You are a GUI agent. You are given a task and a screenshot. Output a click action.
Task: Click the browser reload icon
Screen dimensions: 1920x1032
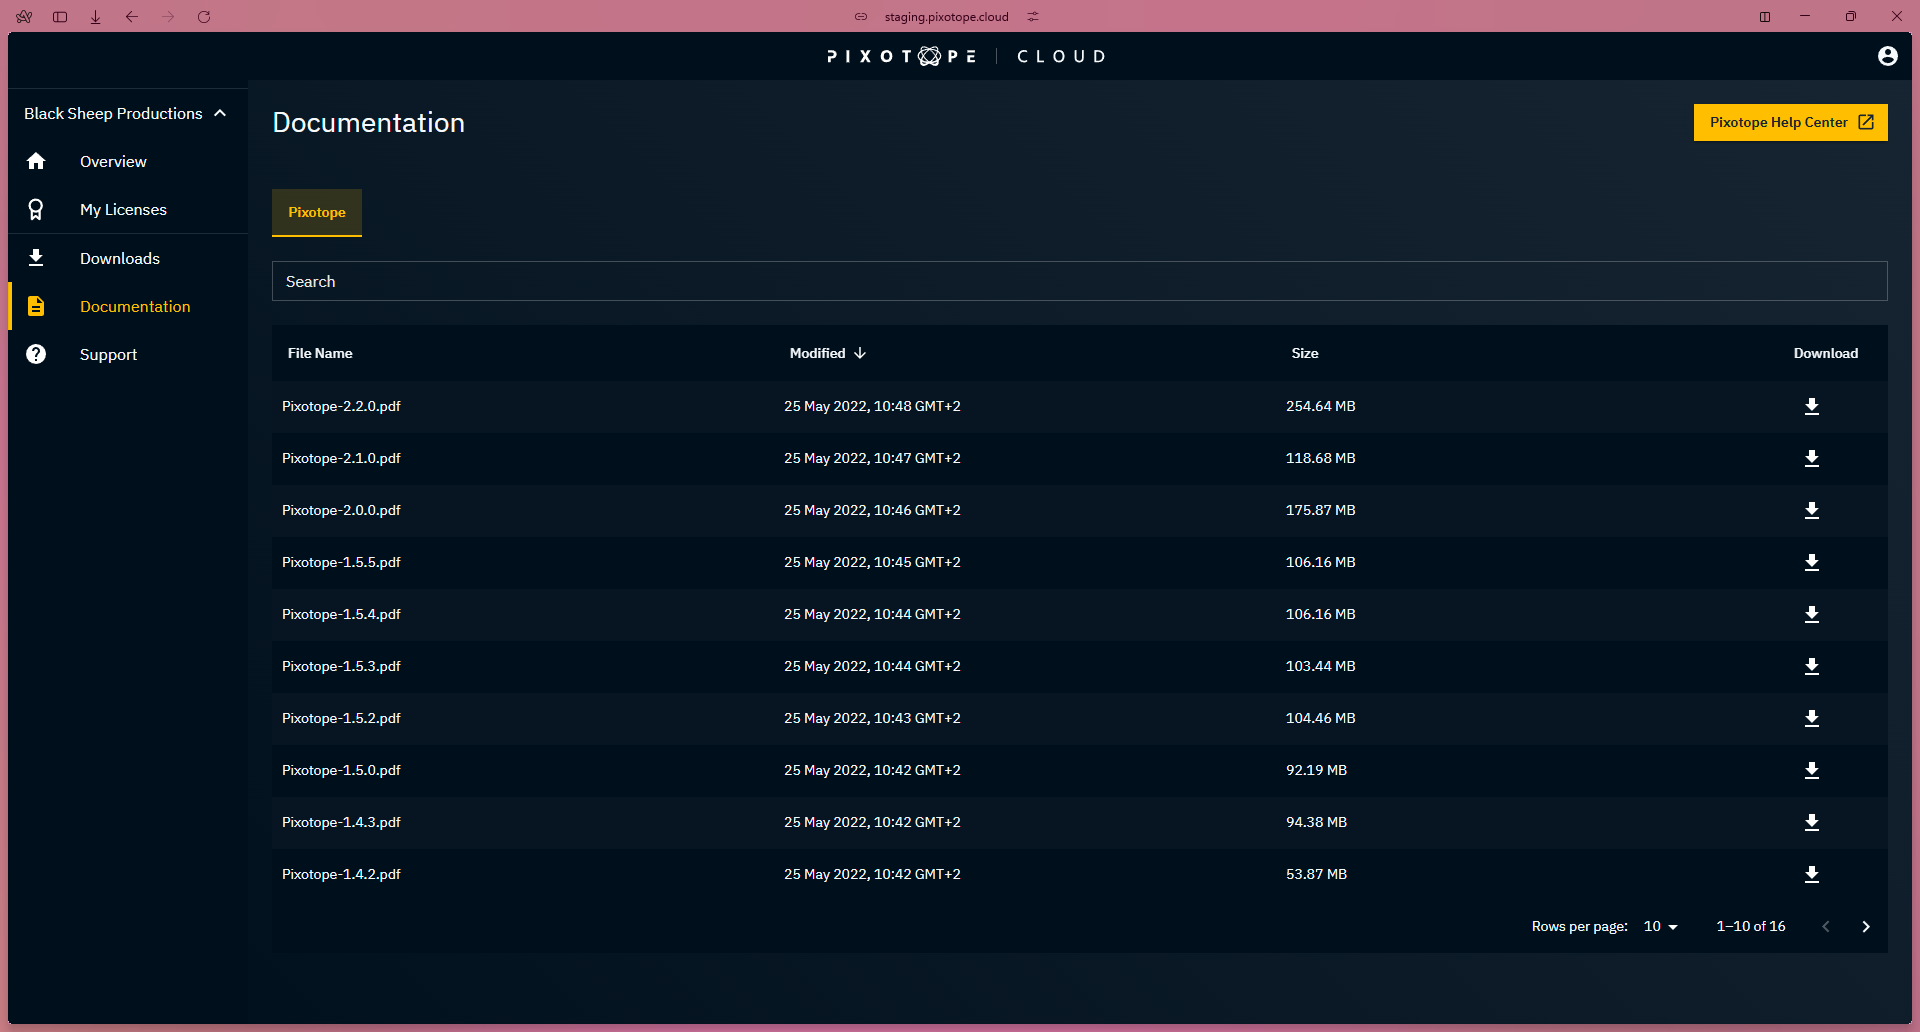pos(204,17)
